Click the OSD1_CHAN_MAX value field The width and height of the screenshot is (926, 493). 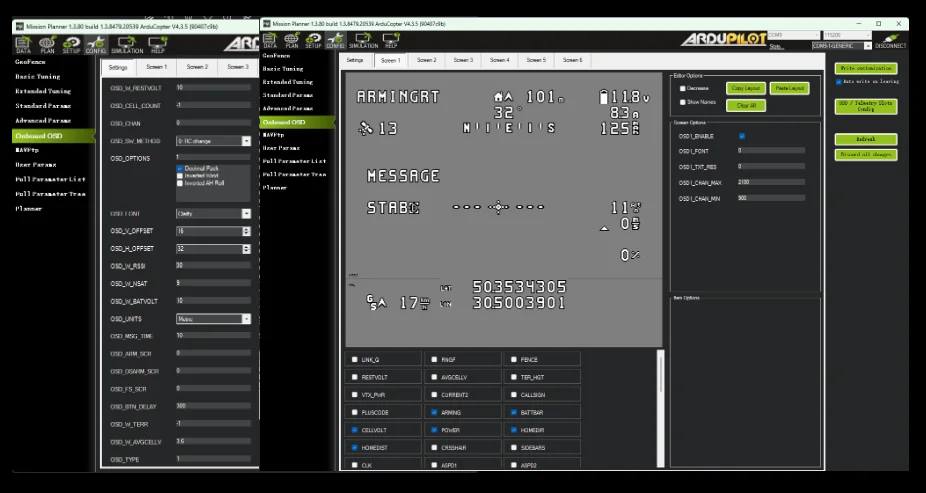tap(770, 182)
